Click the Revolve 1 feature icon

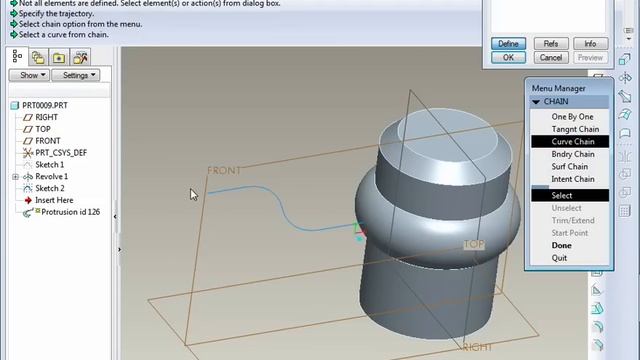point(28,177)
